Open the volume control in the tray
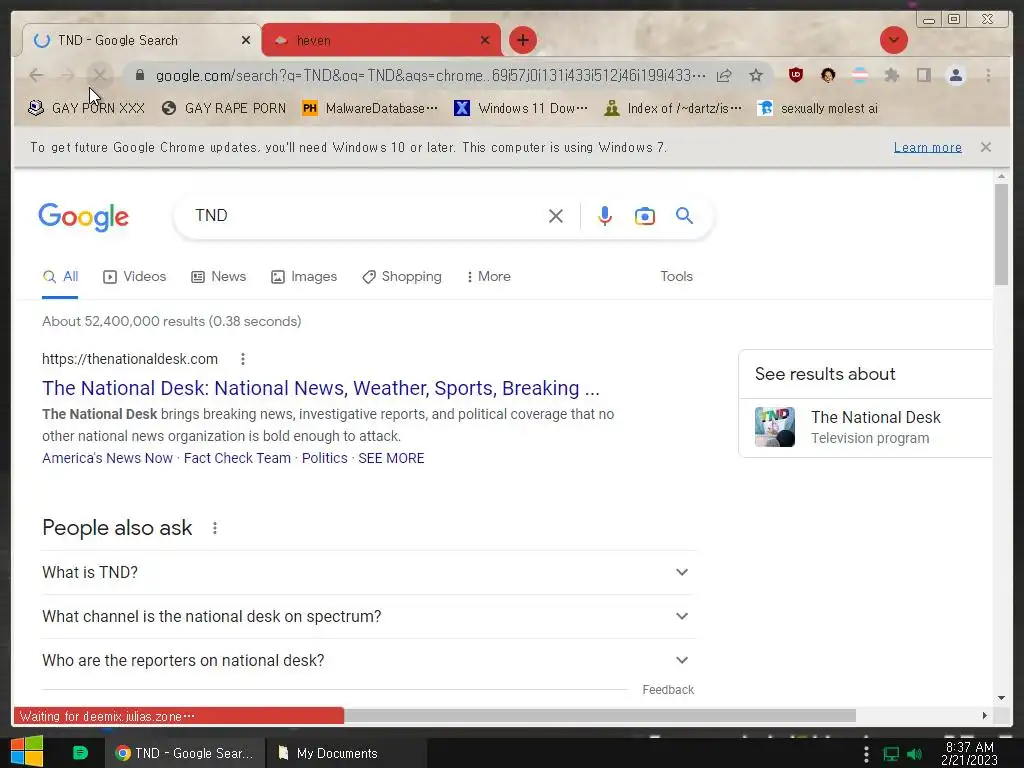The image size is (1024, 768). click(914, 754)
